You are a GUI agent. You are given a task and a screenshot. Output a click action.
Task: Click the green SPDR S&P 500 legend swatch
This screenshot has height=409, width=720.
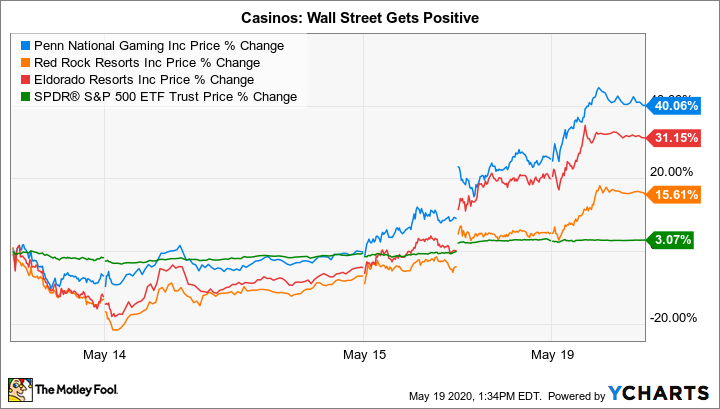click(x=25, y=97)
